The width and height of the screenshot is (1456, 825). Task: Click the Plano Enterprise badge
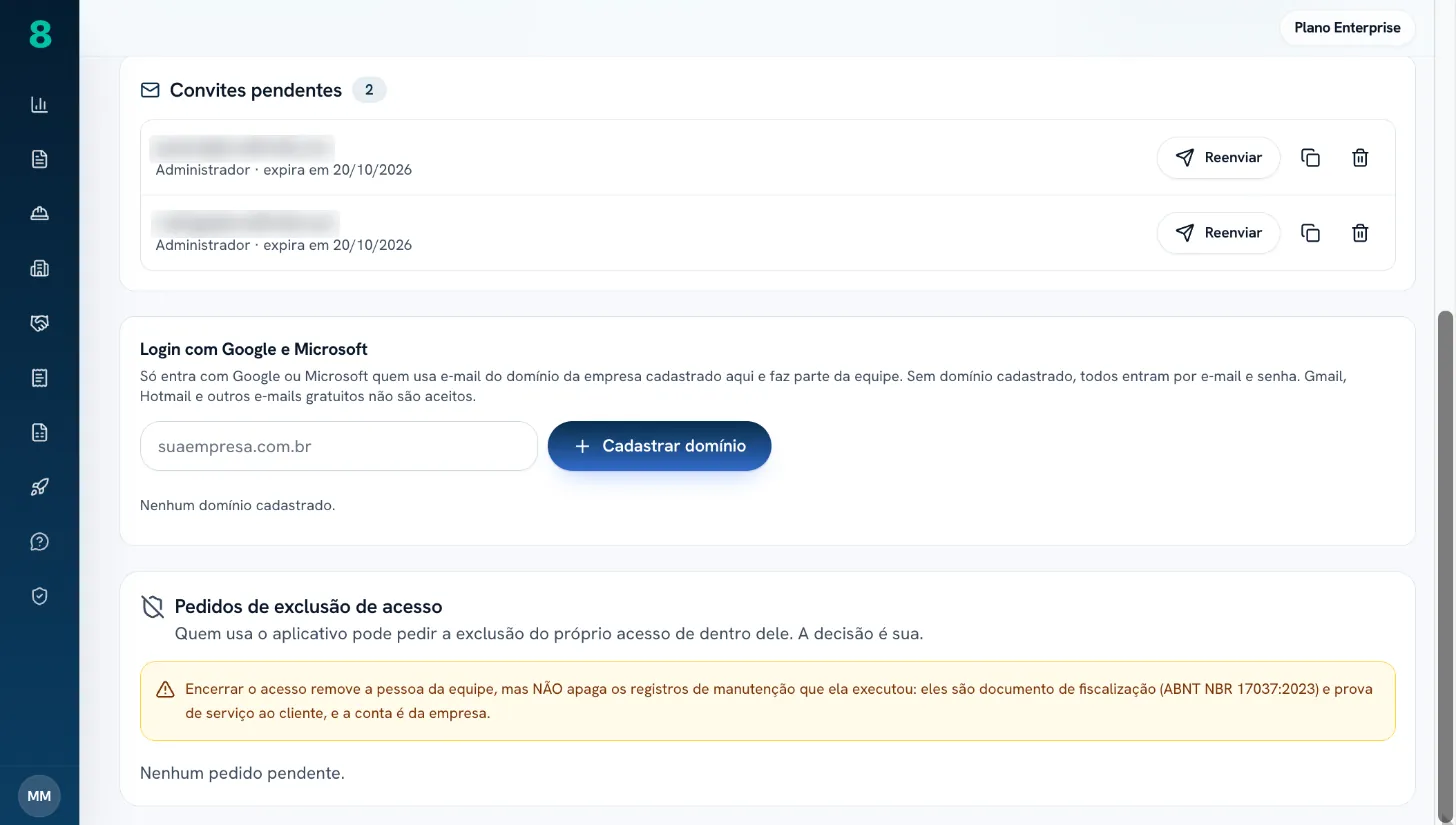pos(1347,28)
